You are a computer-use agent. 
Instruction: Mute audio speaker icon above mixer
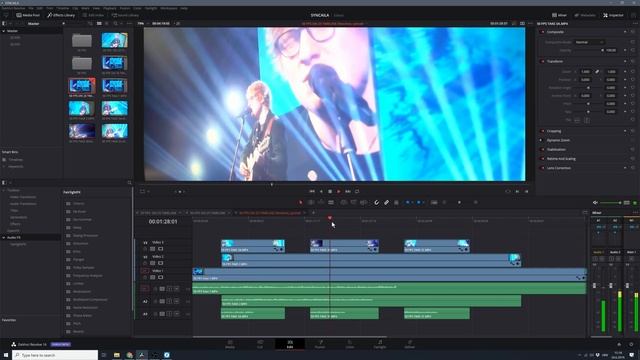point(595,202)
